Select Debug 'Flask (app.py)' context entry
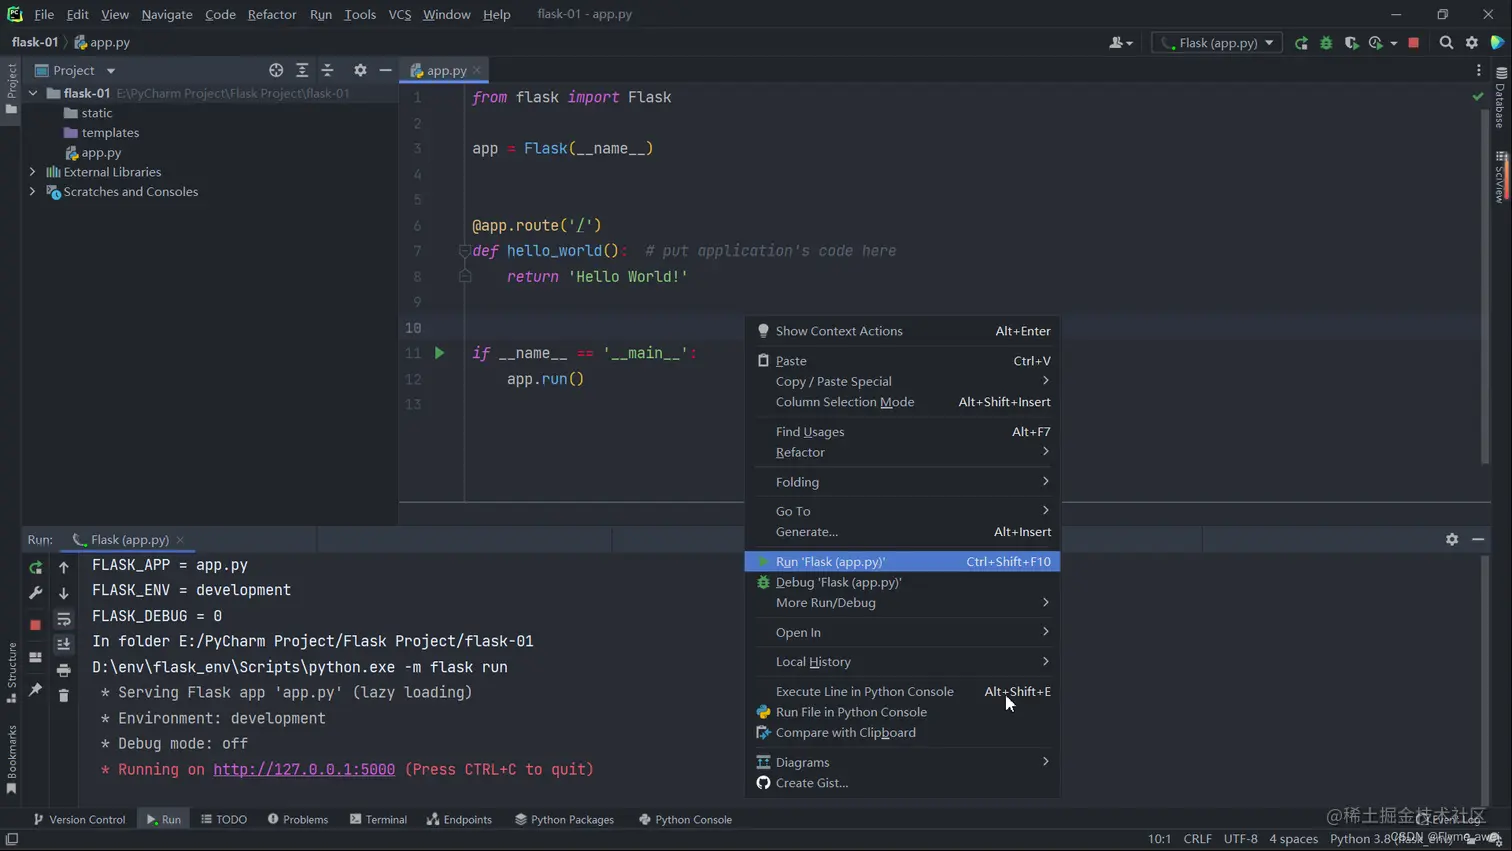This screenshot has width=1512, height=851. tap(902, 582)
